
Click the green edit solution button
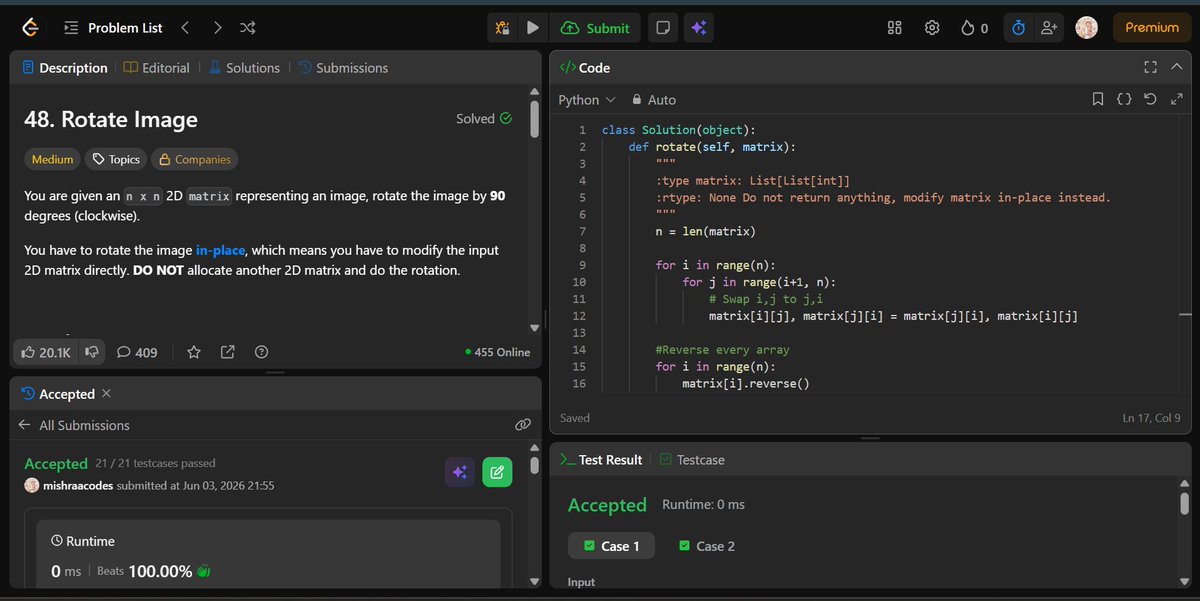[497, 473]
